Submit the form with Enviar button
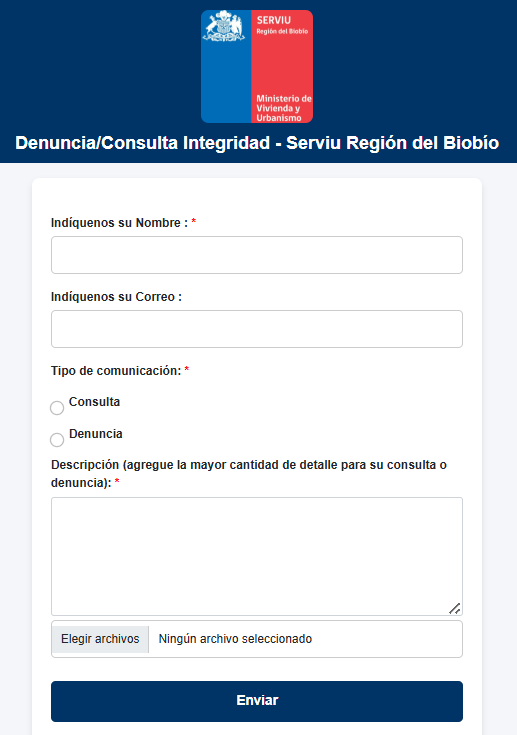 tap(257, 701)
